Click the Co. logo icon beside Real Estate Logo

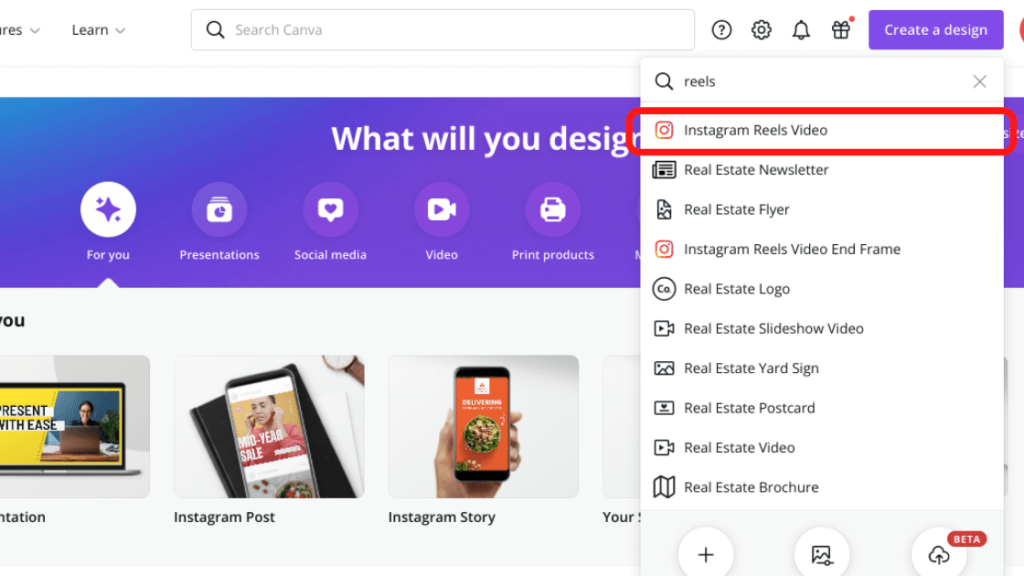[x=664, y=289]
